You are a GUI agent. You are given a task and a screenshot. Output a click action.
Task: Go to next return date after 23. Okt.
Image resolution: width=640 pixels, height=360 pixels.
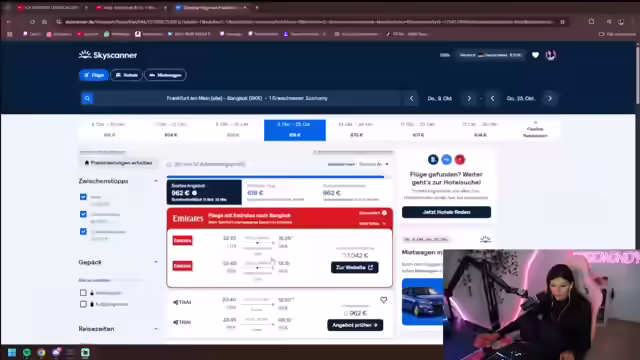[550, 98]
